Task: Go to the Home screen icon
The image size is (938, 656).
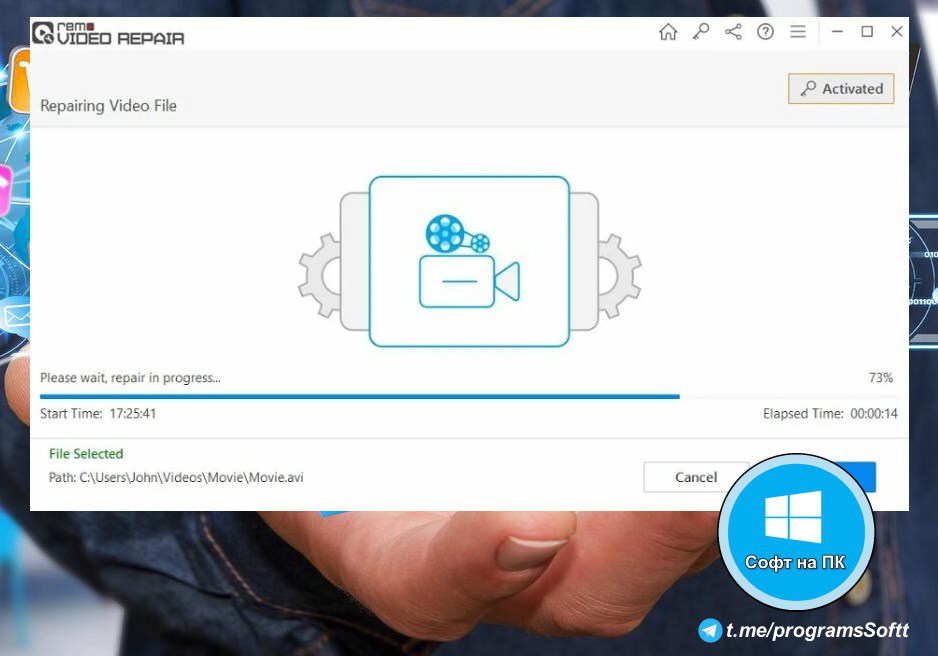Action: 668,32
